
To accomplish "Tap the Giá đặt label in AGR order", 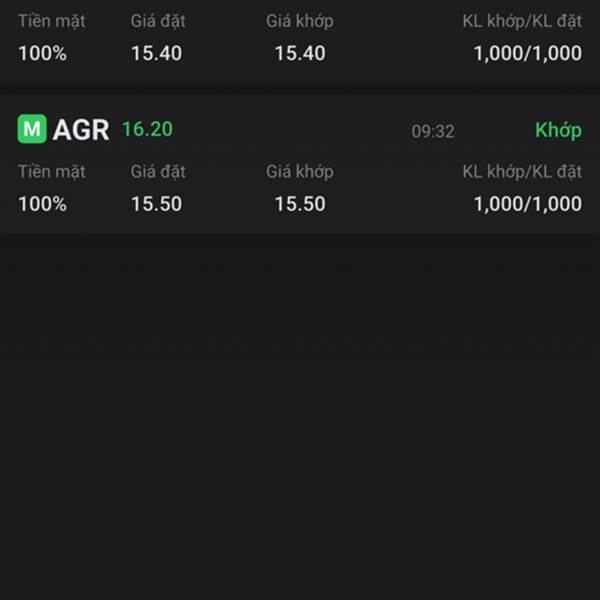I will point(158,172).
